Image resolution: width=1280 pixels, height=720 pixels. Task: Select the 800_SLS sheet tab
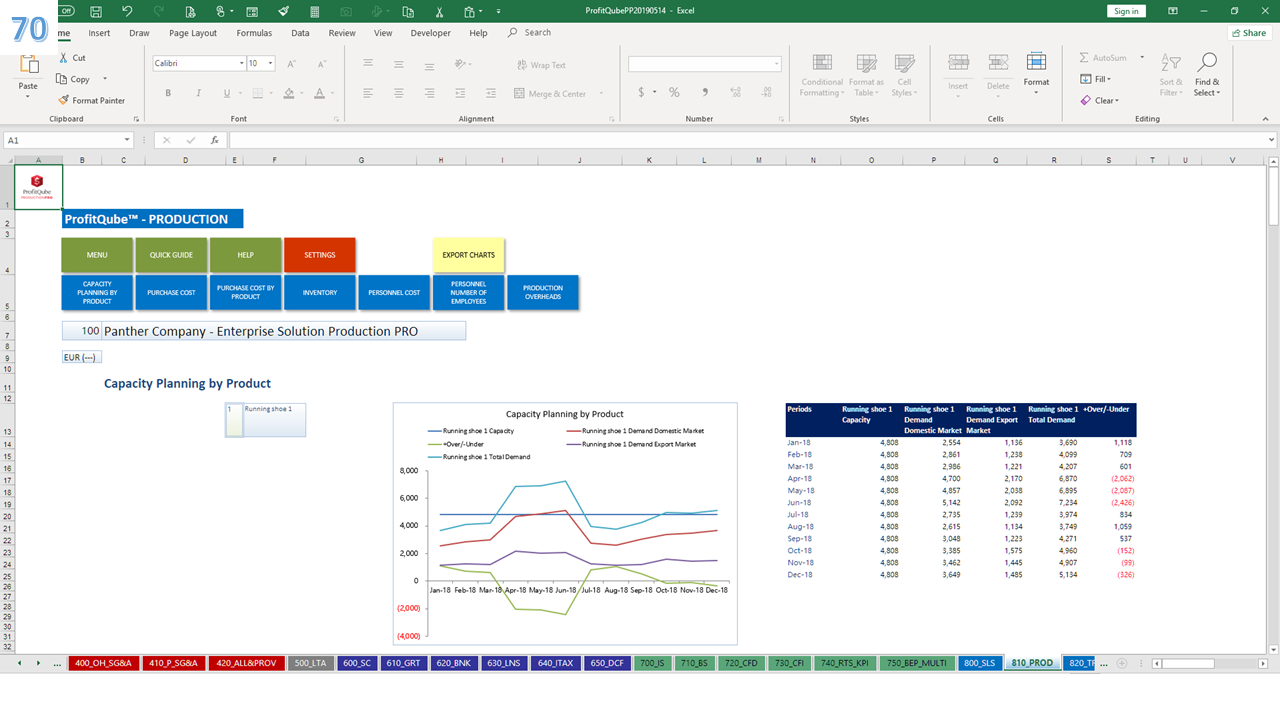tap(979, 663)
